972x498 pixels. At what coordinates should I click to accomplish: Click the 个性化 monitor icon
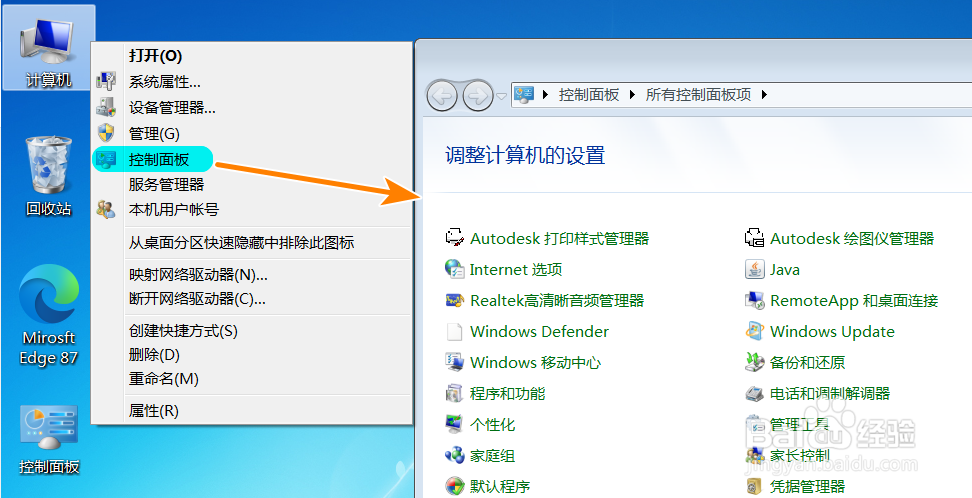(454, 424)
